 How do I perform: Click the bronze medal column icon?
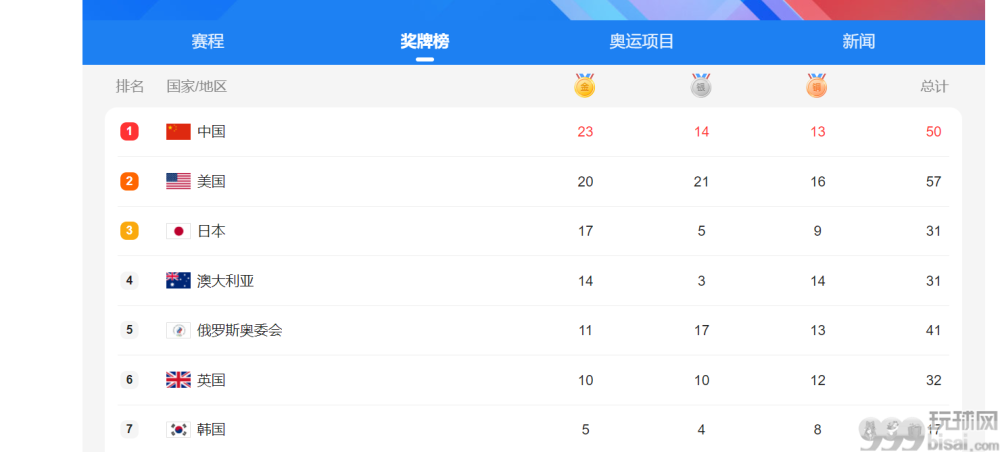(x=816, y=85)
